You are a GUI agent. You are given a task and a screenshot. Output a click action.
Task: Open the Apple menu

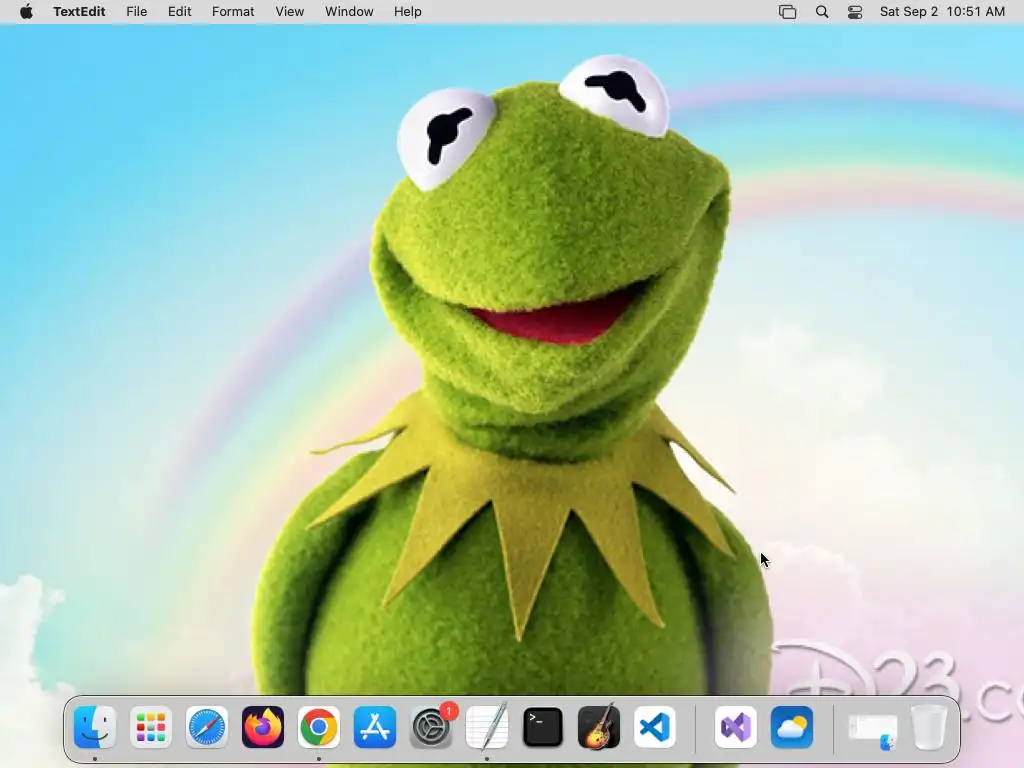coord(26,12)
